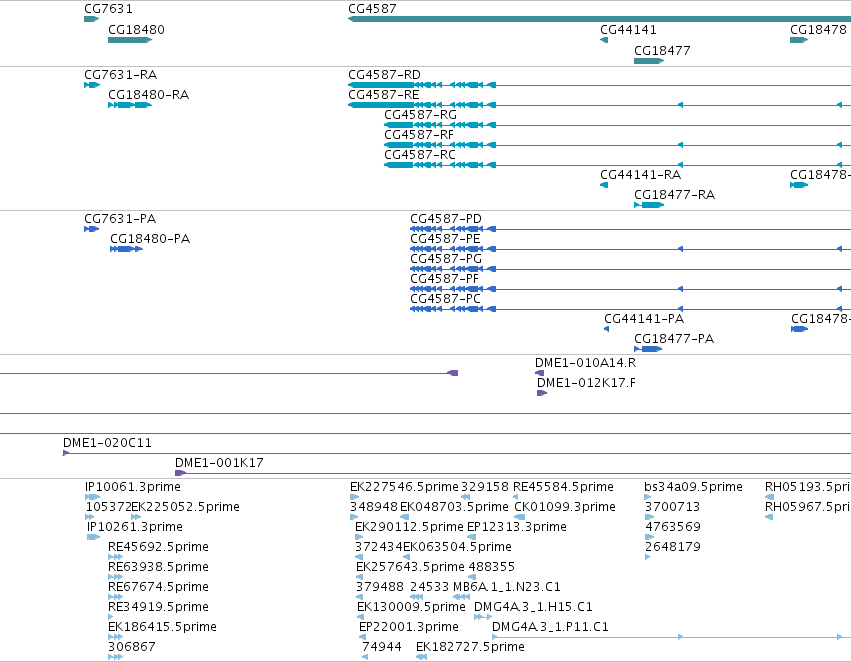Select EST IP10061.3prime
851x662 pixels.
(133, 487)
